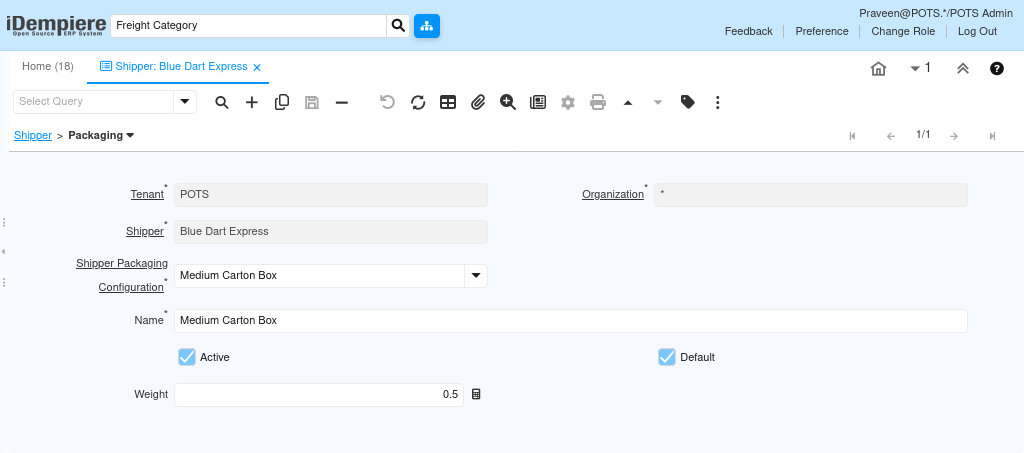This screenshot has width=1024, height=453.
Task: Delete the record with minus icon
Action: click(342, 102)
